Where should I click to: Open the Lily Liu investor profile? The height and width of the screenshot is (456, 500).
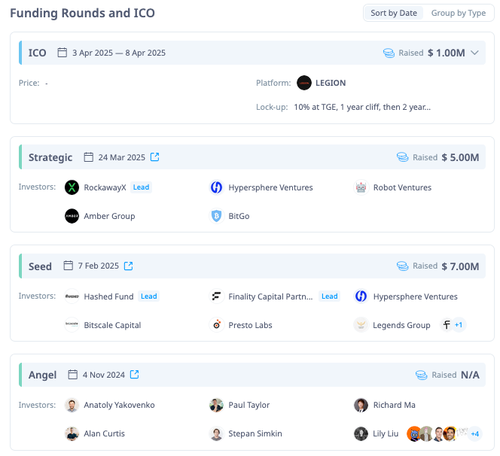point(385,434)
